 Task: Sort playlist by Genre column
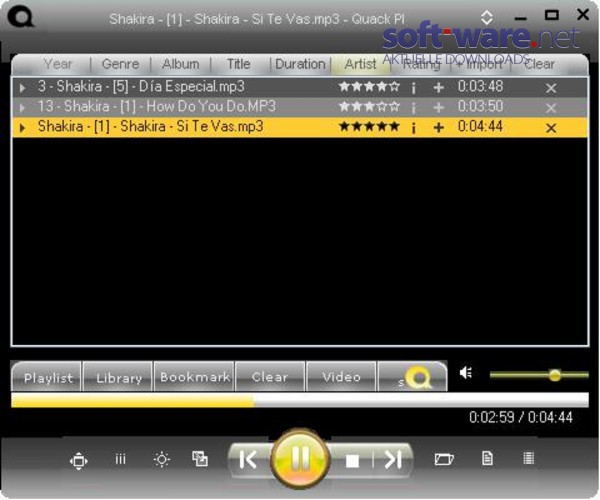tap(120, 64)
